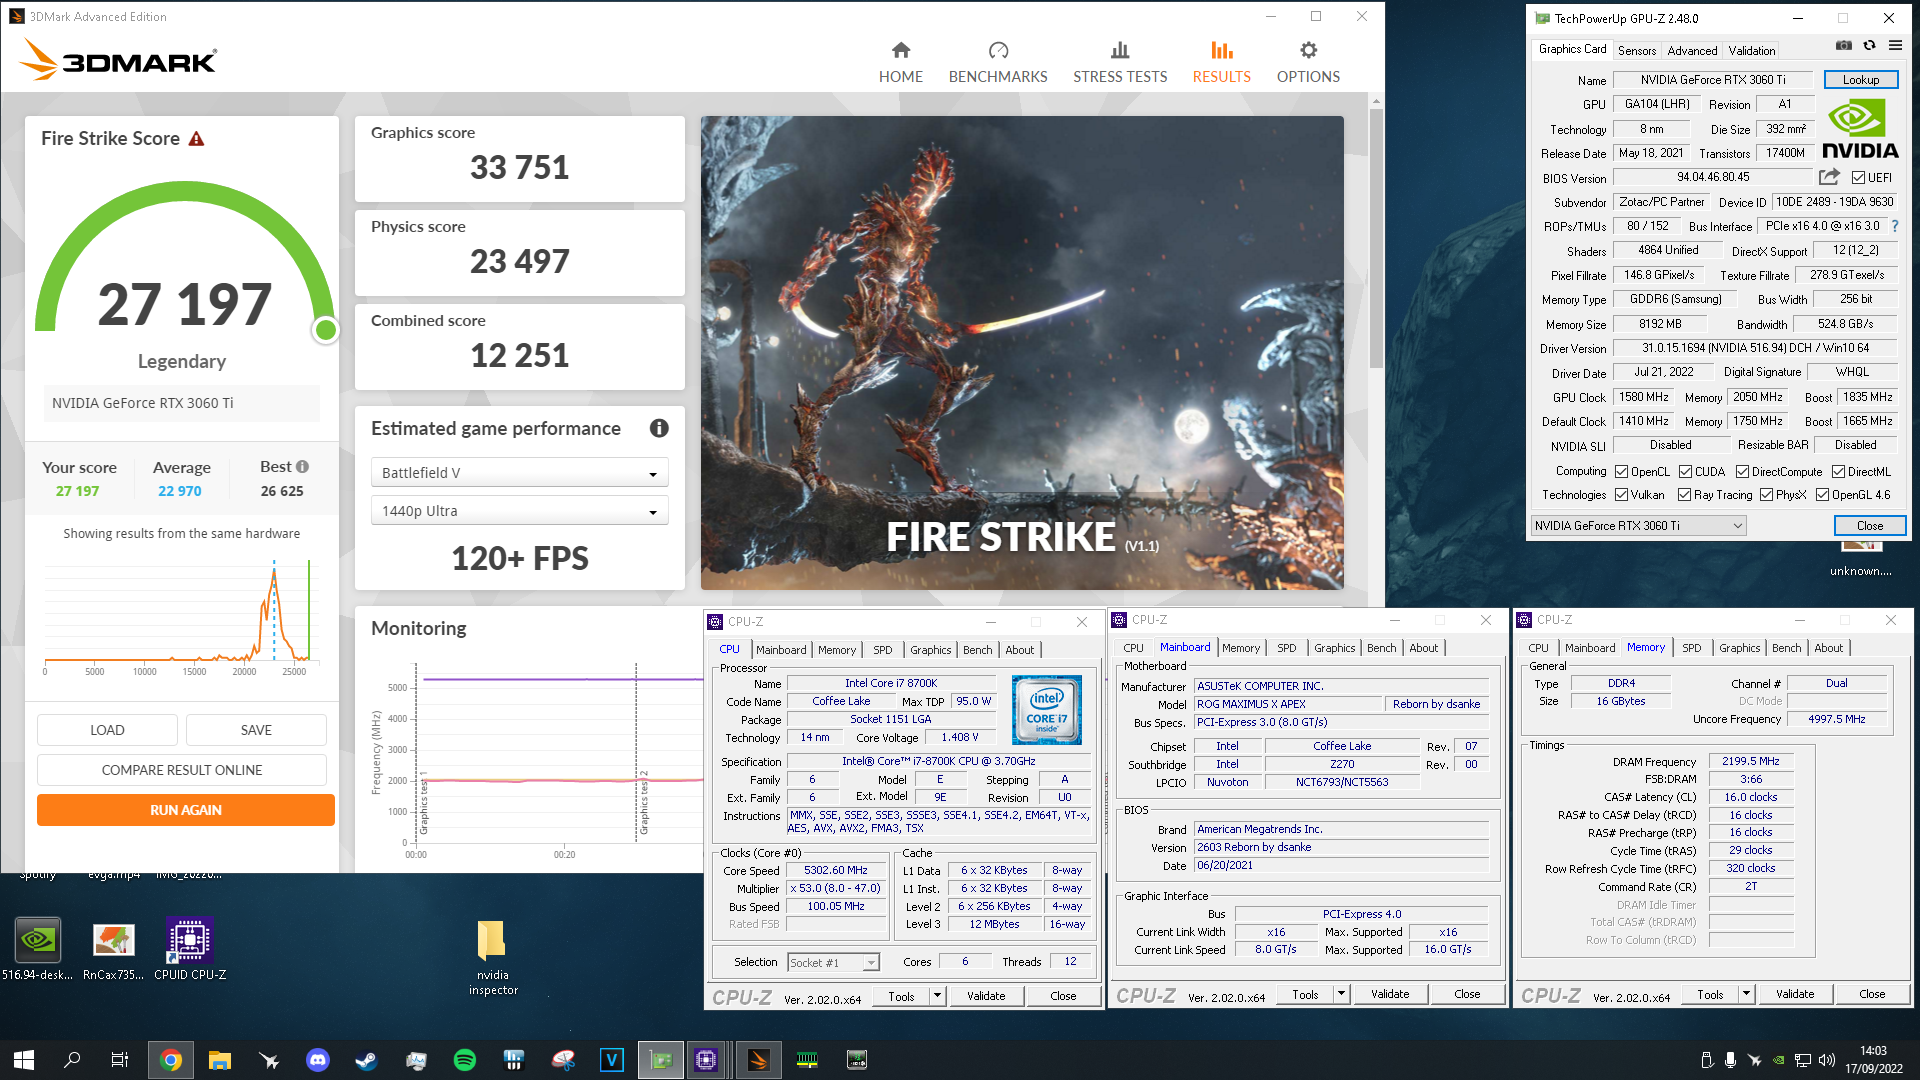
Task: Open the BENCHMARKS gauge icon
Action: coord(998,50)
